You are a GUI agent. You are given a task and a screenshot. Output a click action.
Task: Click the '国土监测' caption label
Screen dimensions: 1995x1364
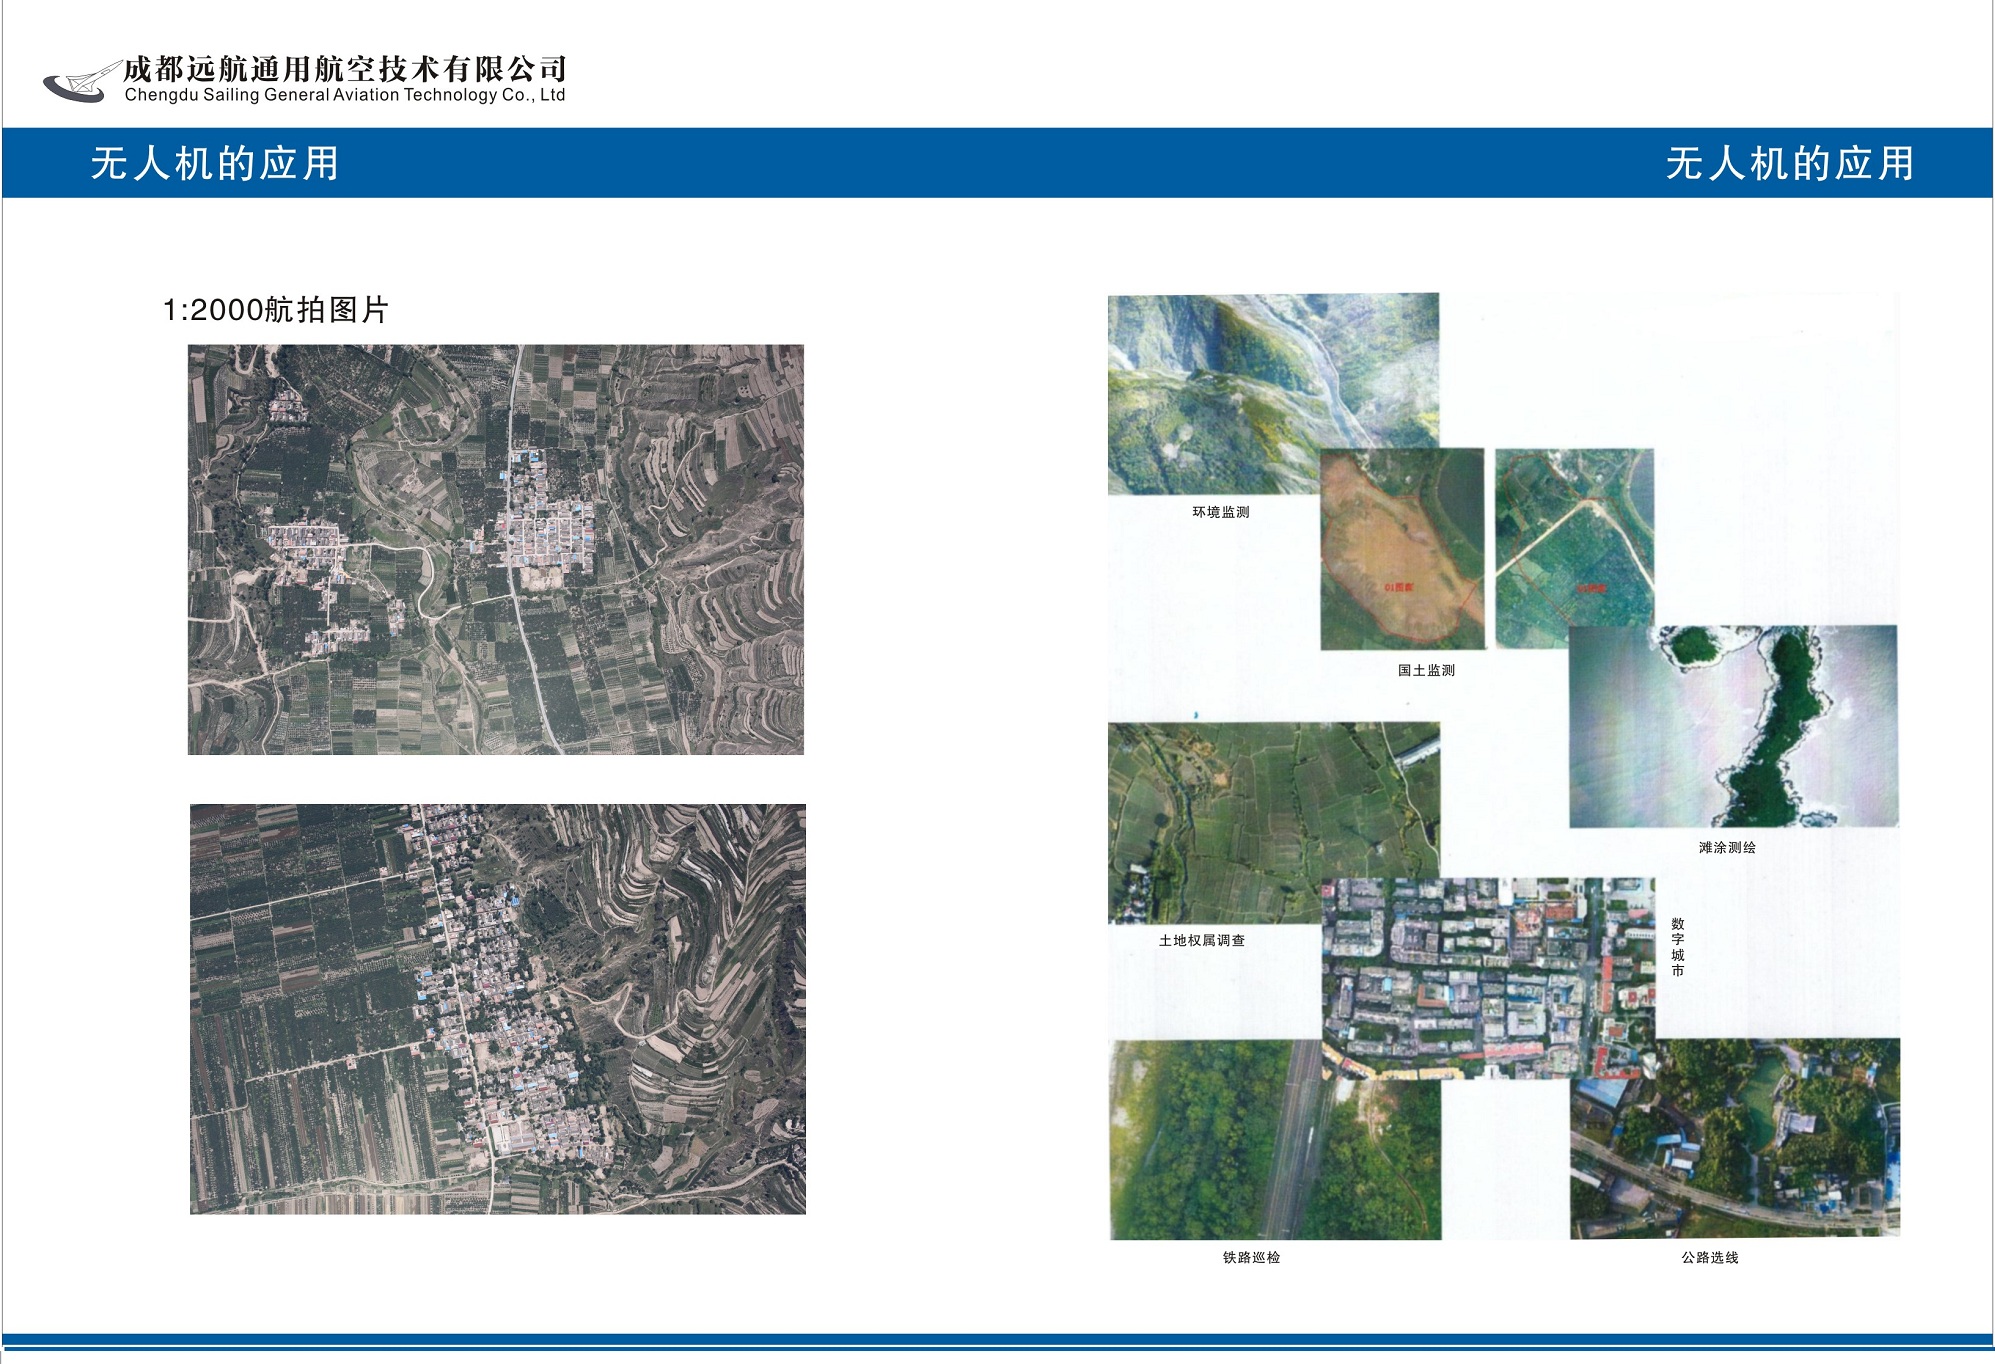[1426, 670]
